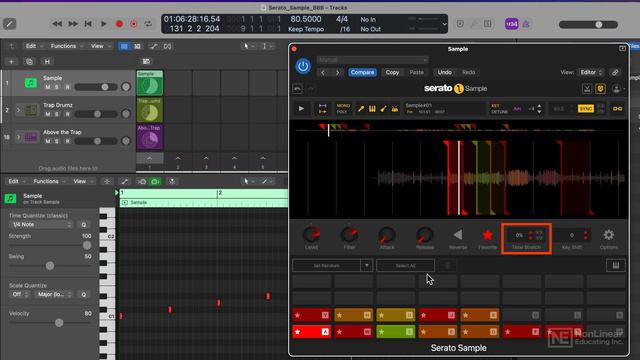Screen dimensions: 640x360
Task: Open the View Editor dropdown
Action: [591, 72]
